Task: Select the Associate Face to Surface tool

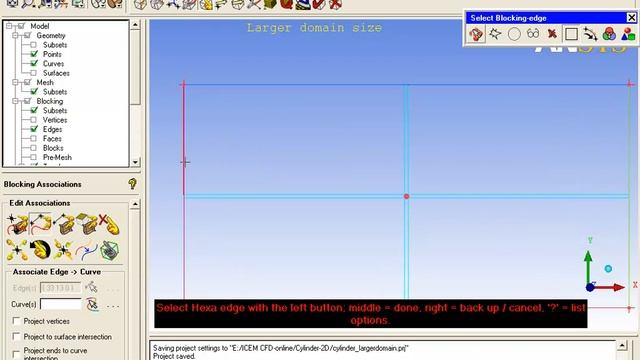Action: tap(87, 224)
